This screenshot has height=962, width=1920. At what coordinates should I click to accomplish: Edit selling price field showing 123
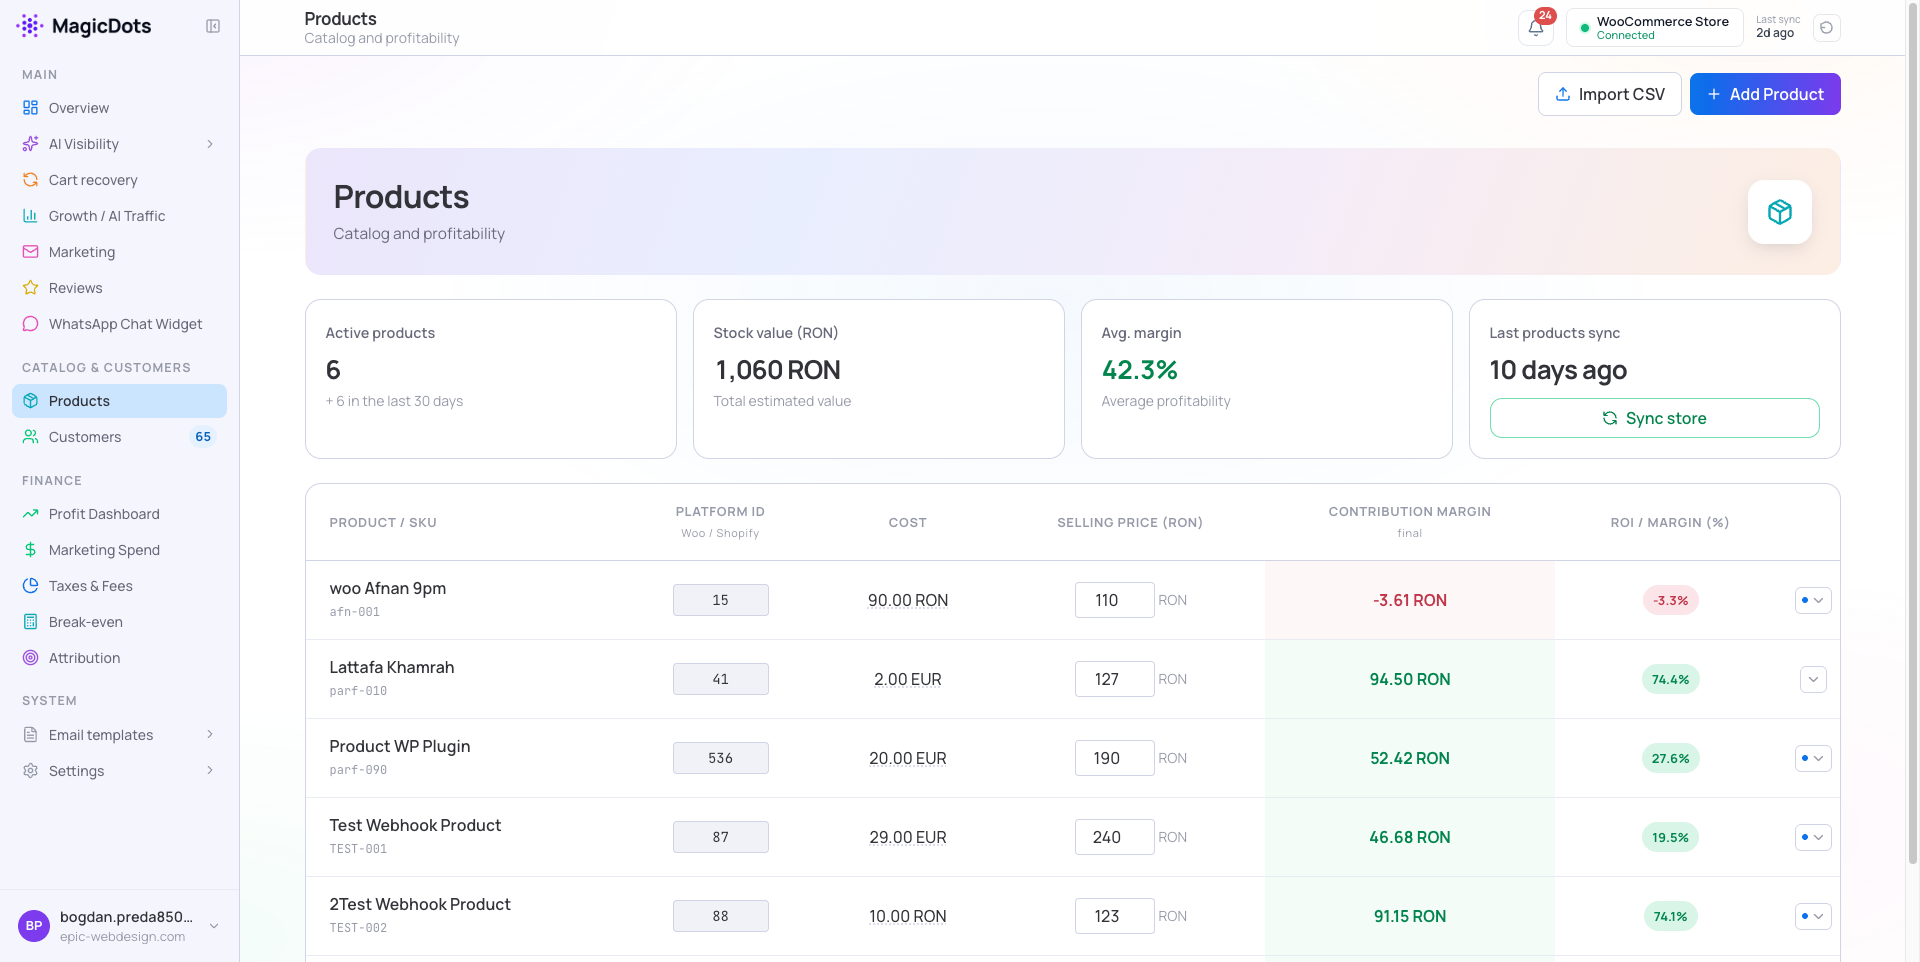tap(1114, 916)
